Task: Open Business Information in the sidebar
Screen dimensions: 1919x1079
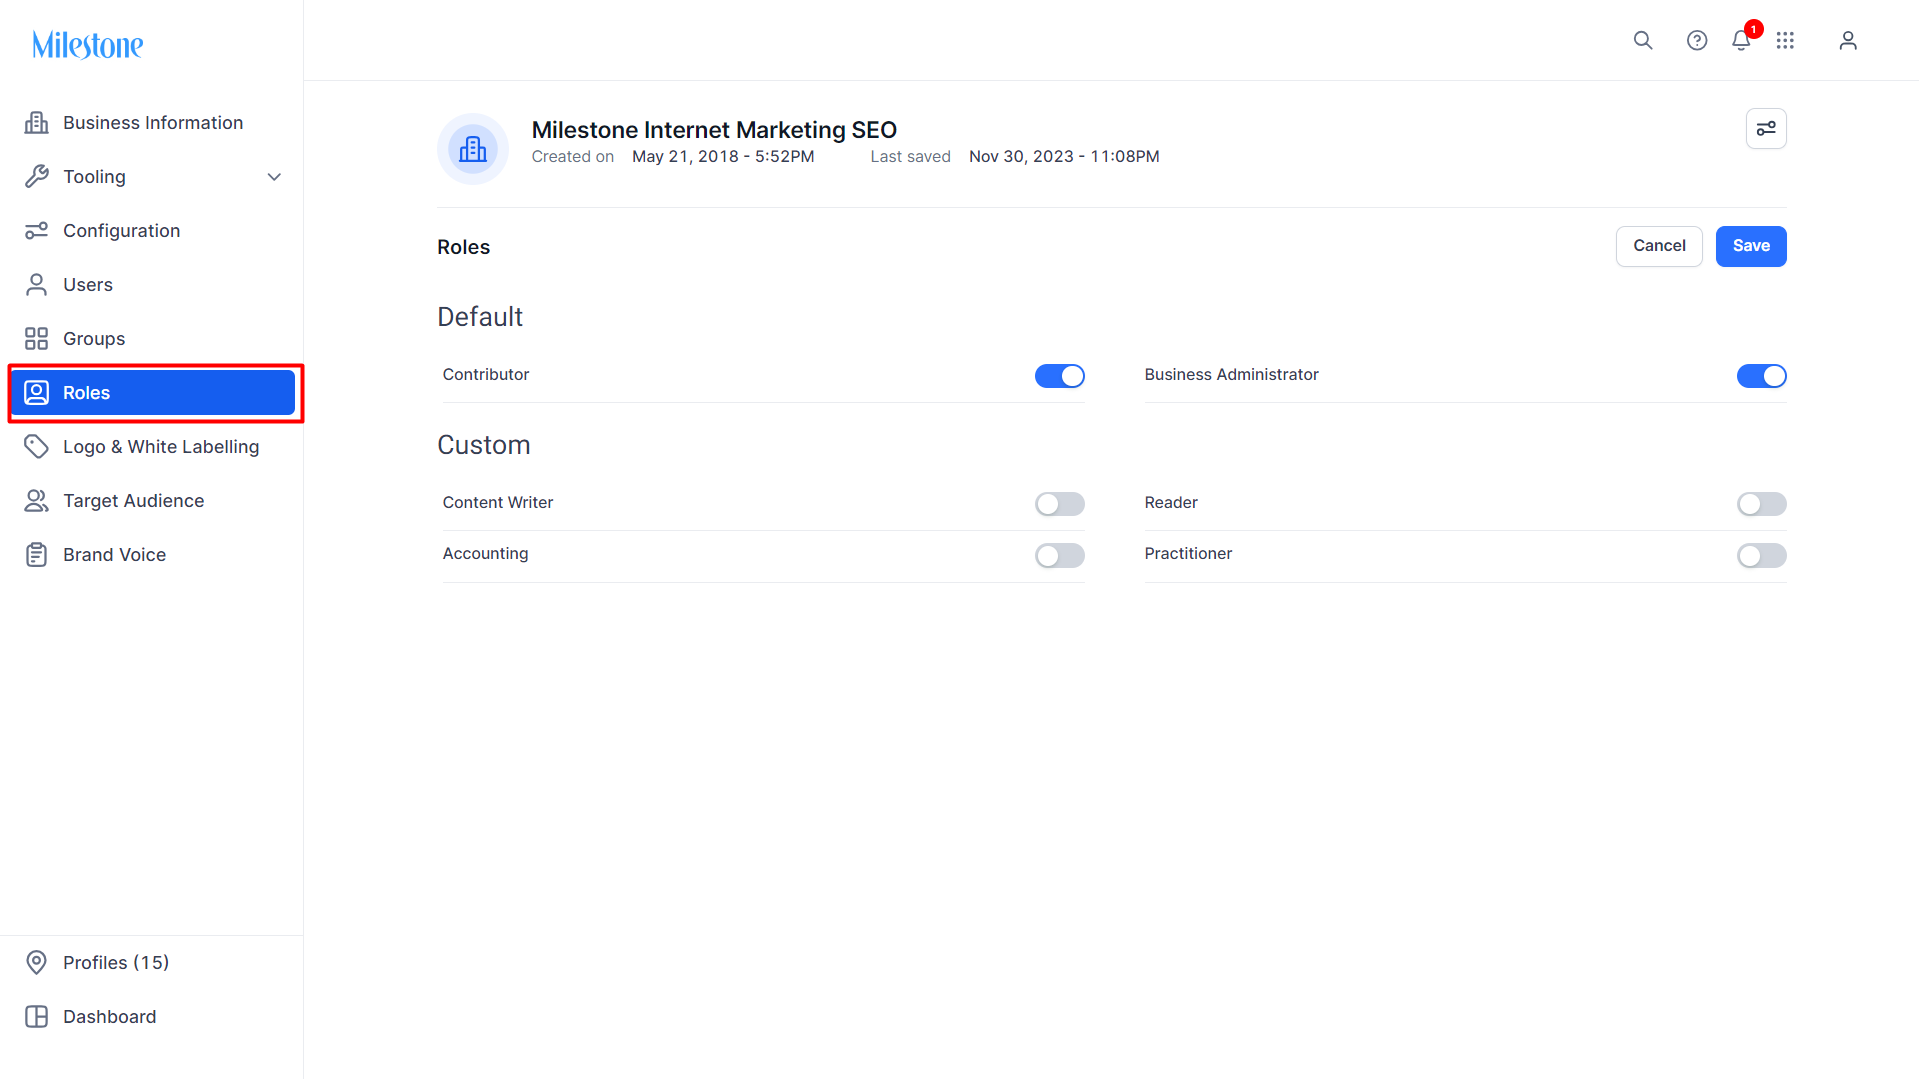Action: pos(152,123)
